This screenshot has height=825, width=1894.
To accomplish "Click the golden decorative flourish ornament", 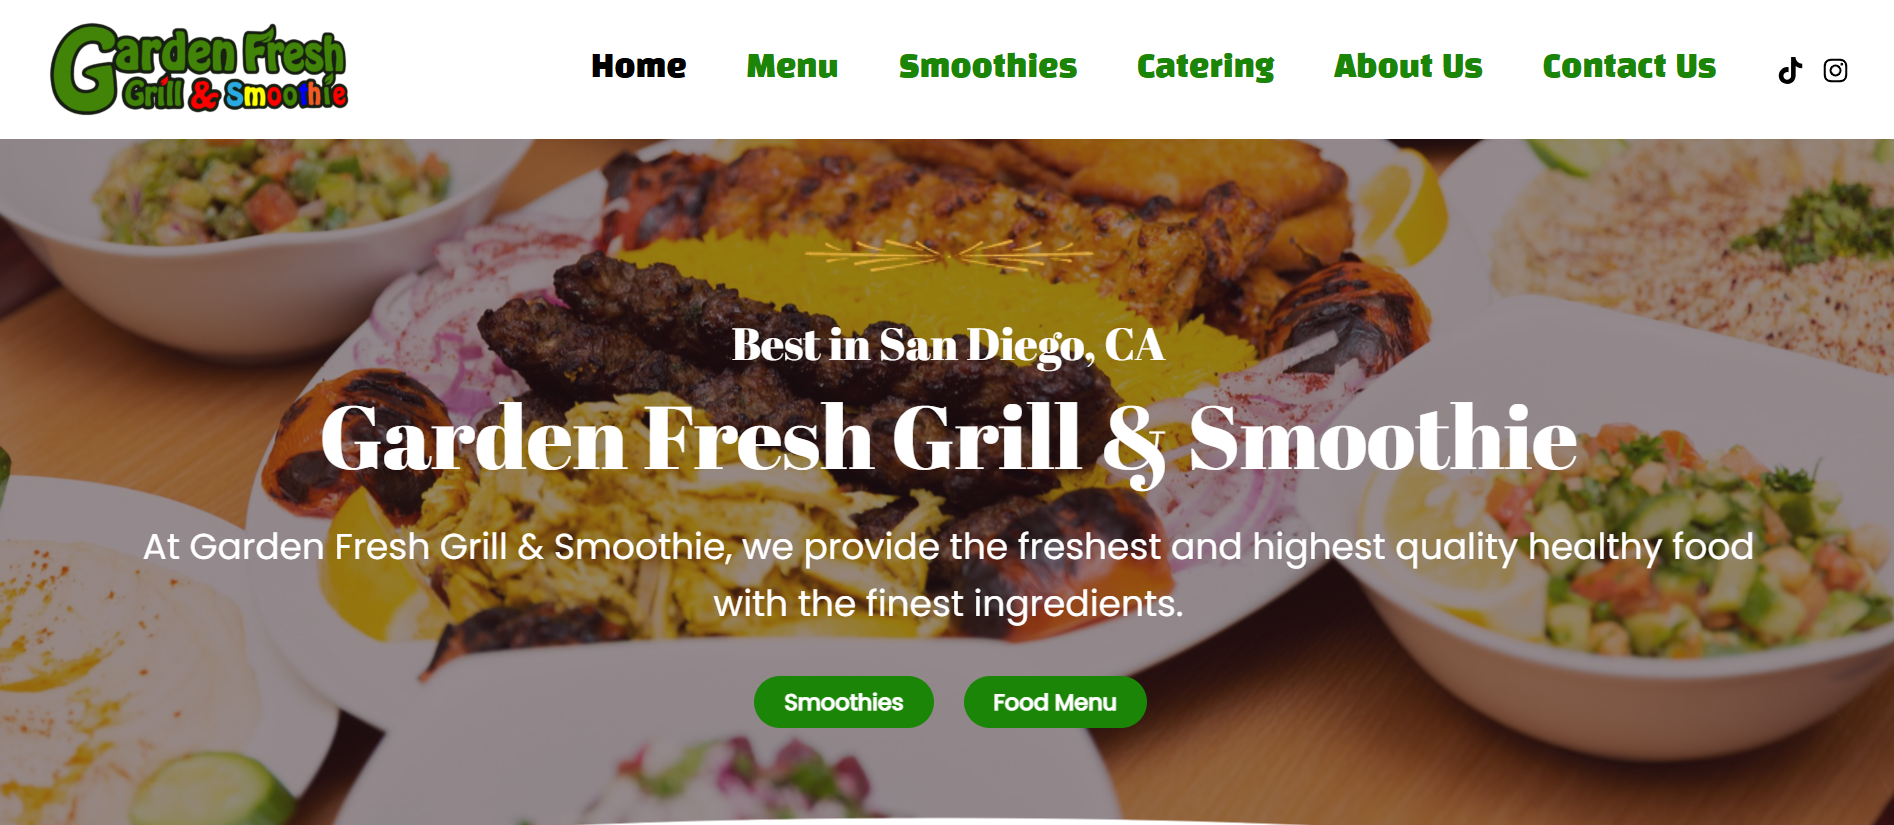I will click(x=948, y=254).
